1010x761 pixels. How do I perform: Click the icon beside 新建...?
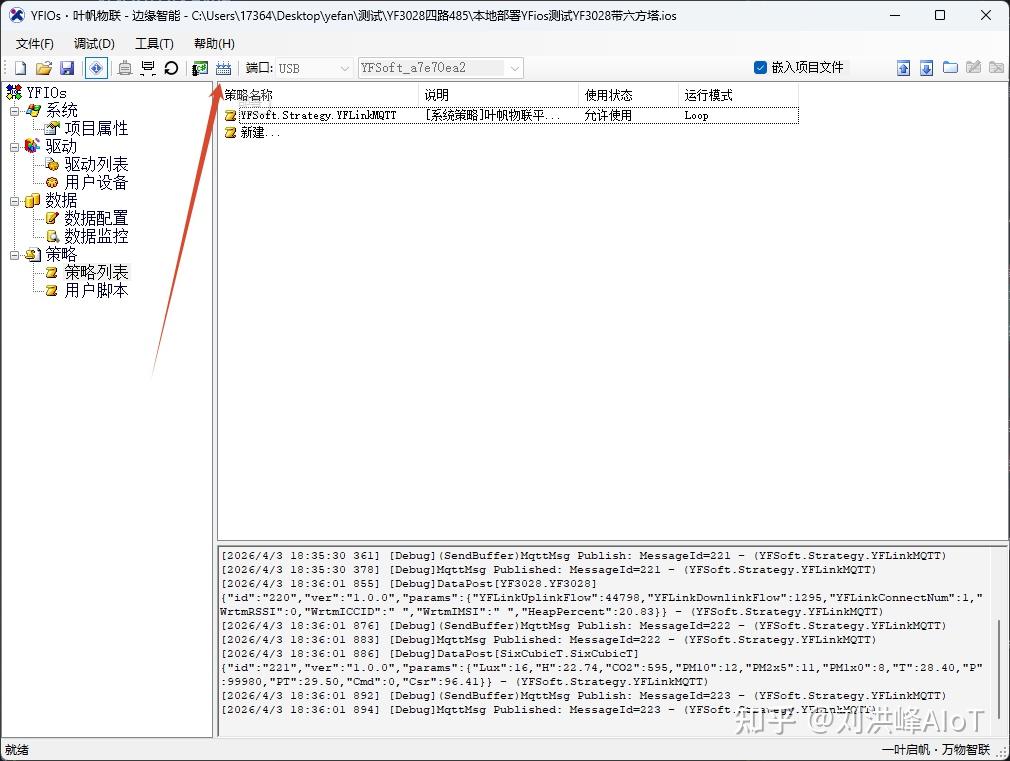click(x=231, y=133)
